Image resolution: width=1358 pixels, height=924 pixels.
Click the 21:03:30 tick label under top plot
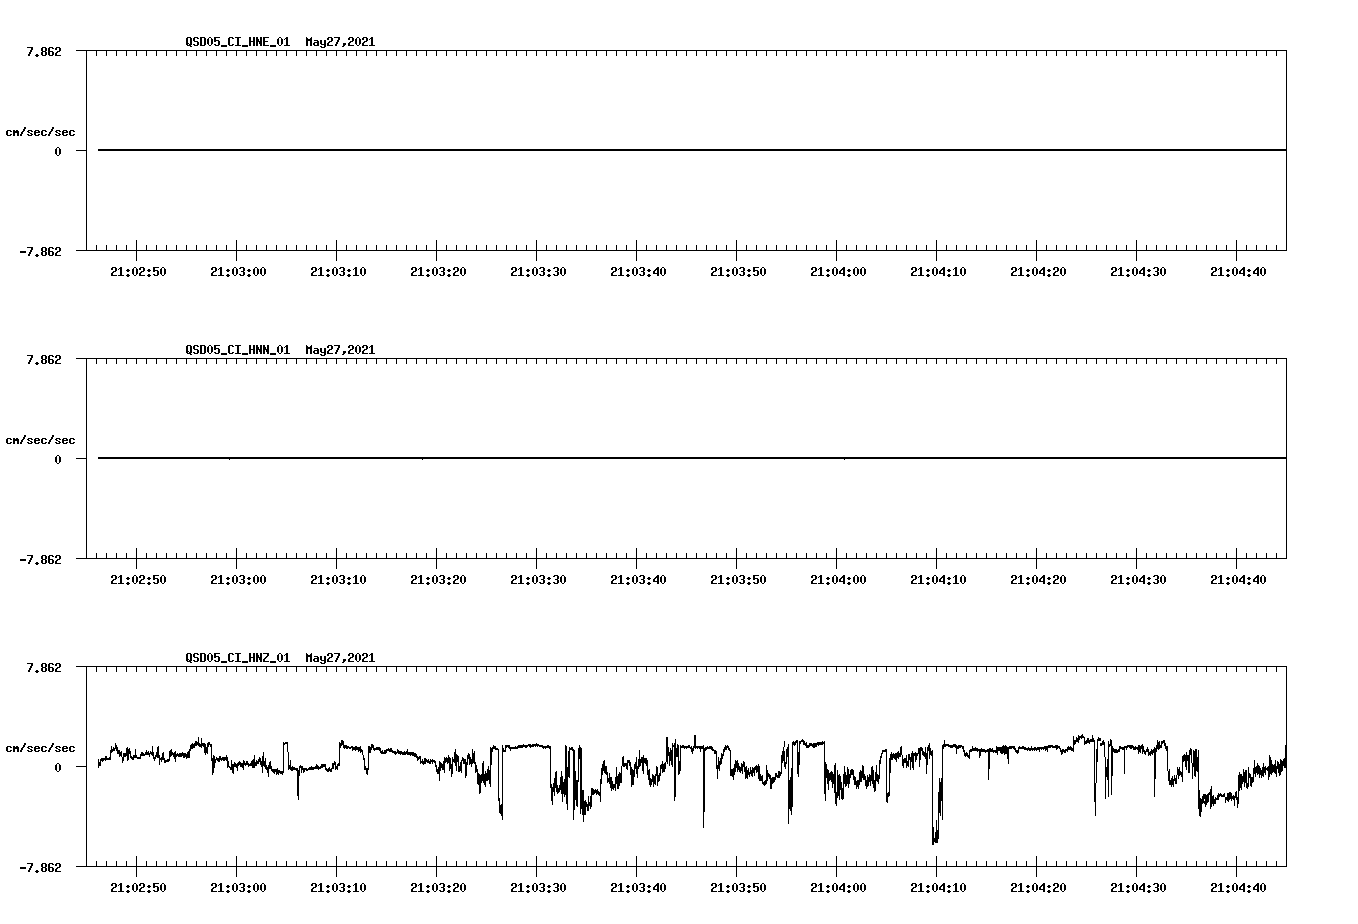[x=537, y=270]
